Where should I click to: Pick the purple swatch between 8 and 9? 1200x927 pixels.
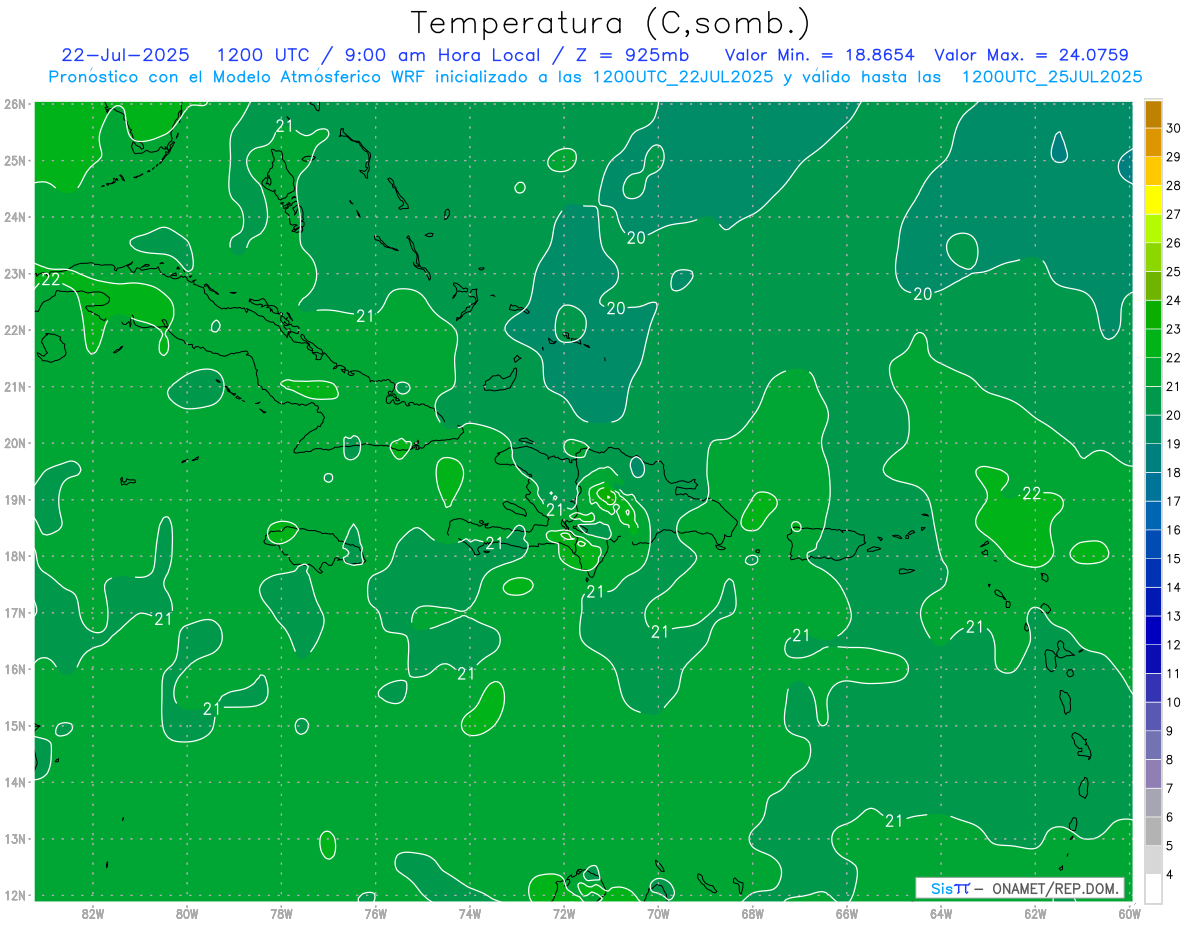coord(1153,745)
